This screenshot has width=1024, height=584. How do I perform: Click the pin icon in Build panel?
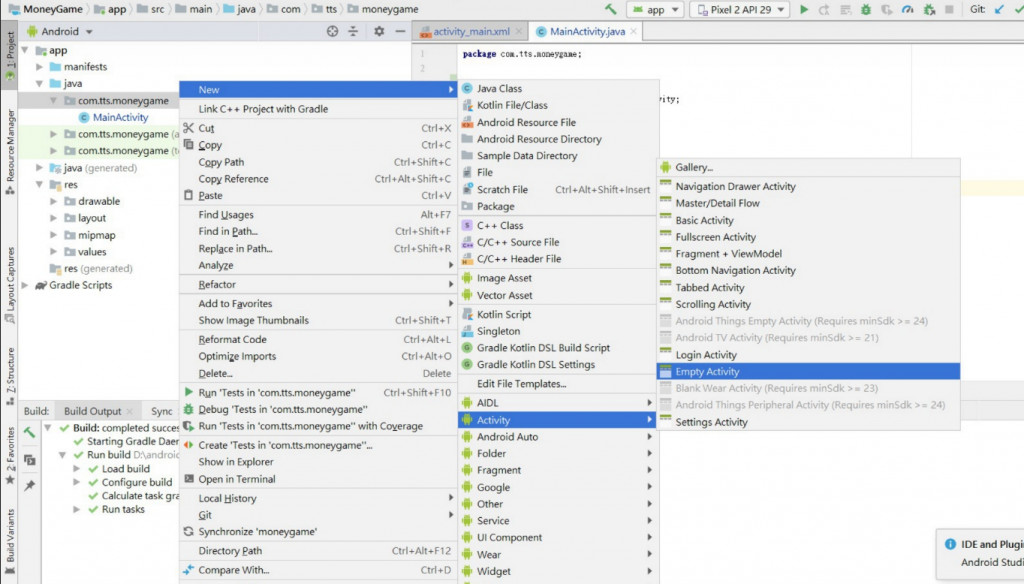29,485
